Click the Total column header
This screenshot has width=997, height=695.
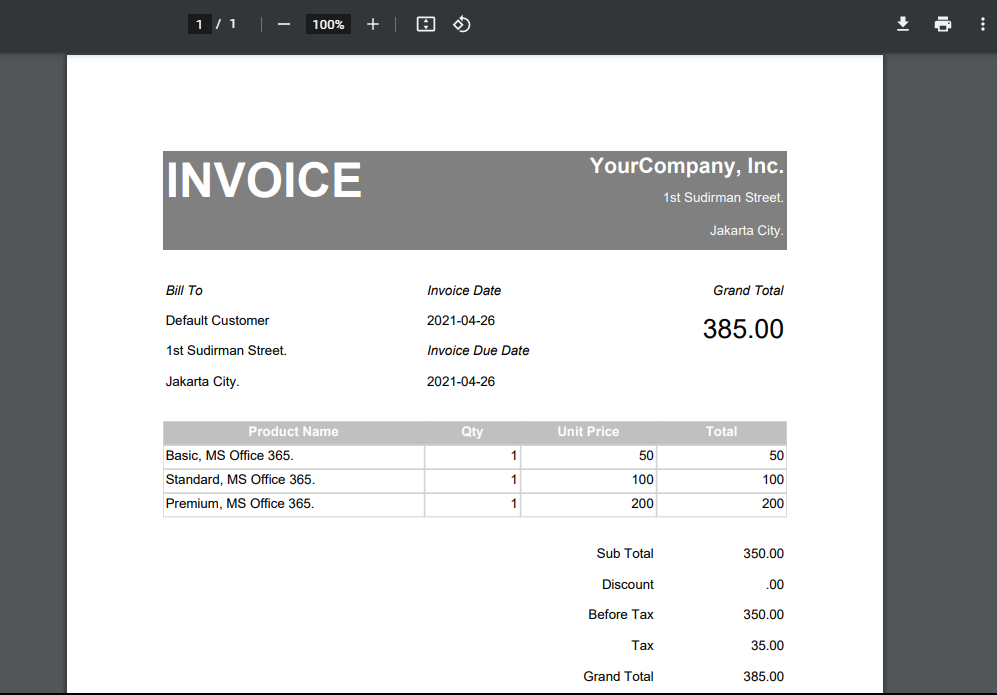[x=721, y=431]
